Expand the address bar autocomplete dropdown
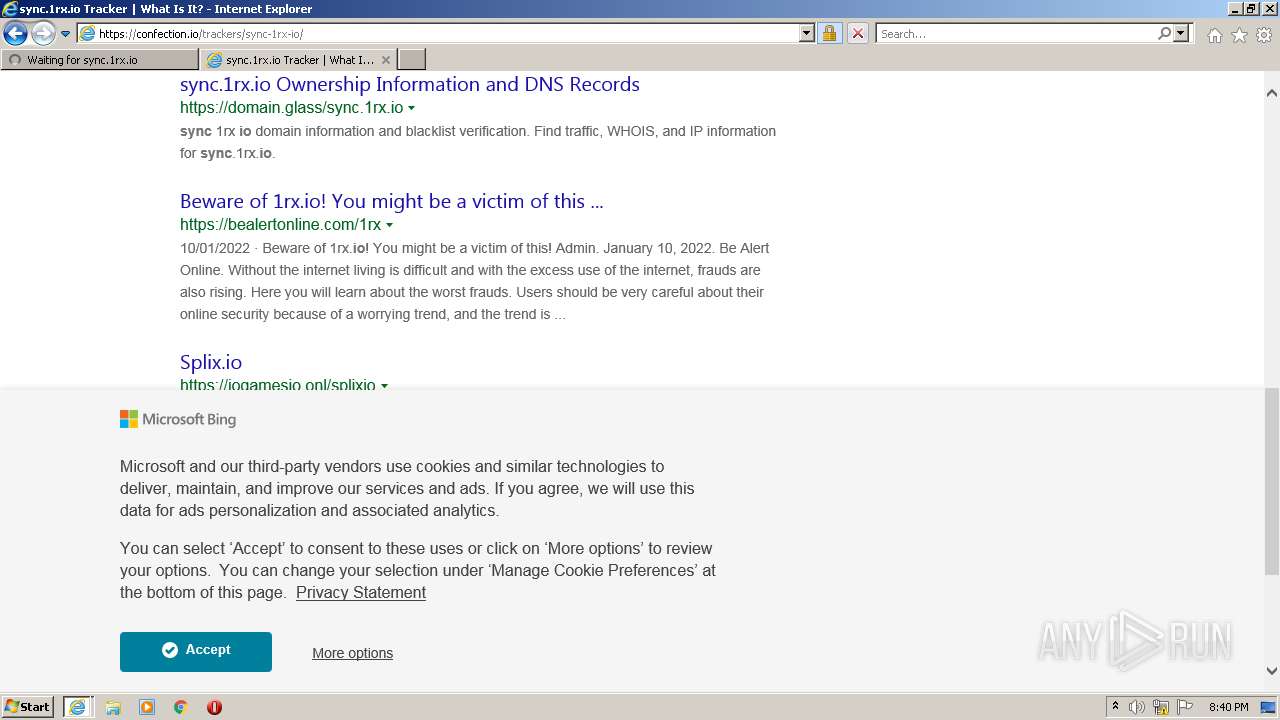The width and height of the screenshot is (1280, 720). tap(807, 33)
